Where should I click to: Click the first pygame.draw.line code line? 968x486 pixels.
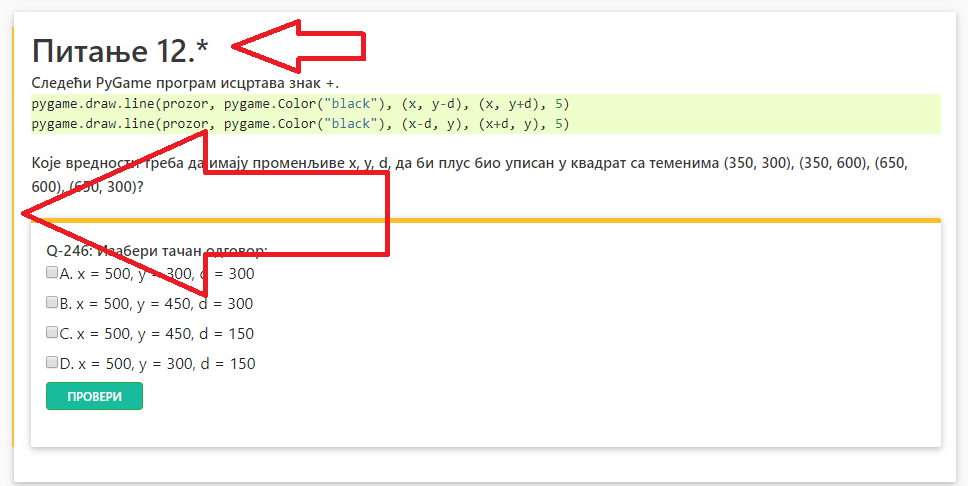(300, 104)
